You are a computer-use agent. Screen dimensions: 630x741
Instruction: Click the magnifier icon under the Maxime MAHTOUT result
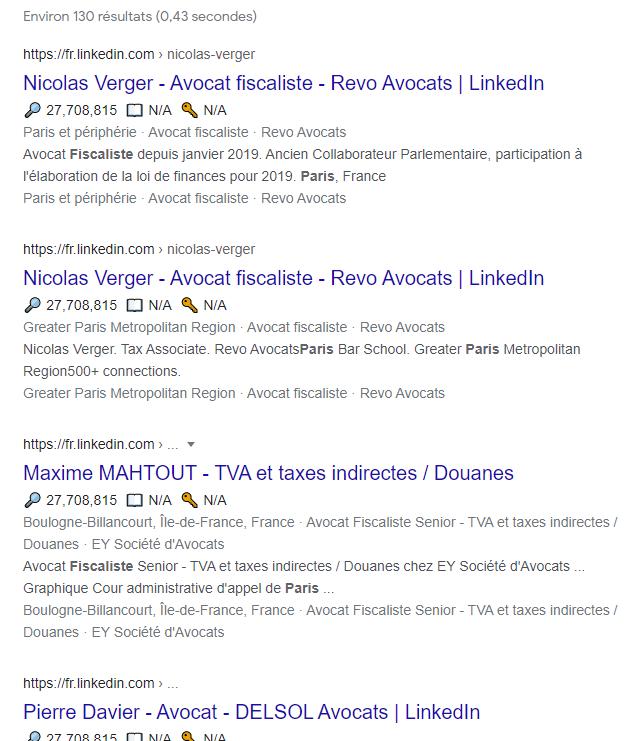pos(32,500)
